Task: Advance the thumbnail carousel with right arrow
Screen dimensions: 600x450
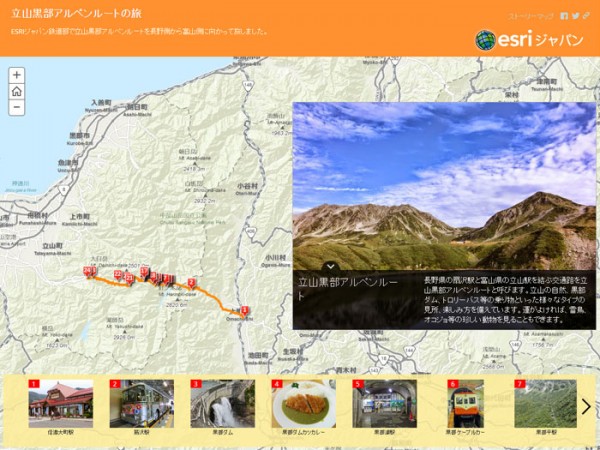Action: (x=586, y=406)
